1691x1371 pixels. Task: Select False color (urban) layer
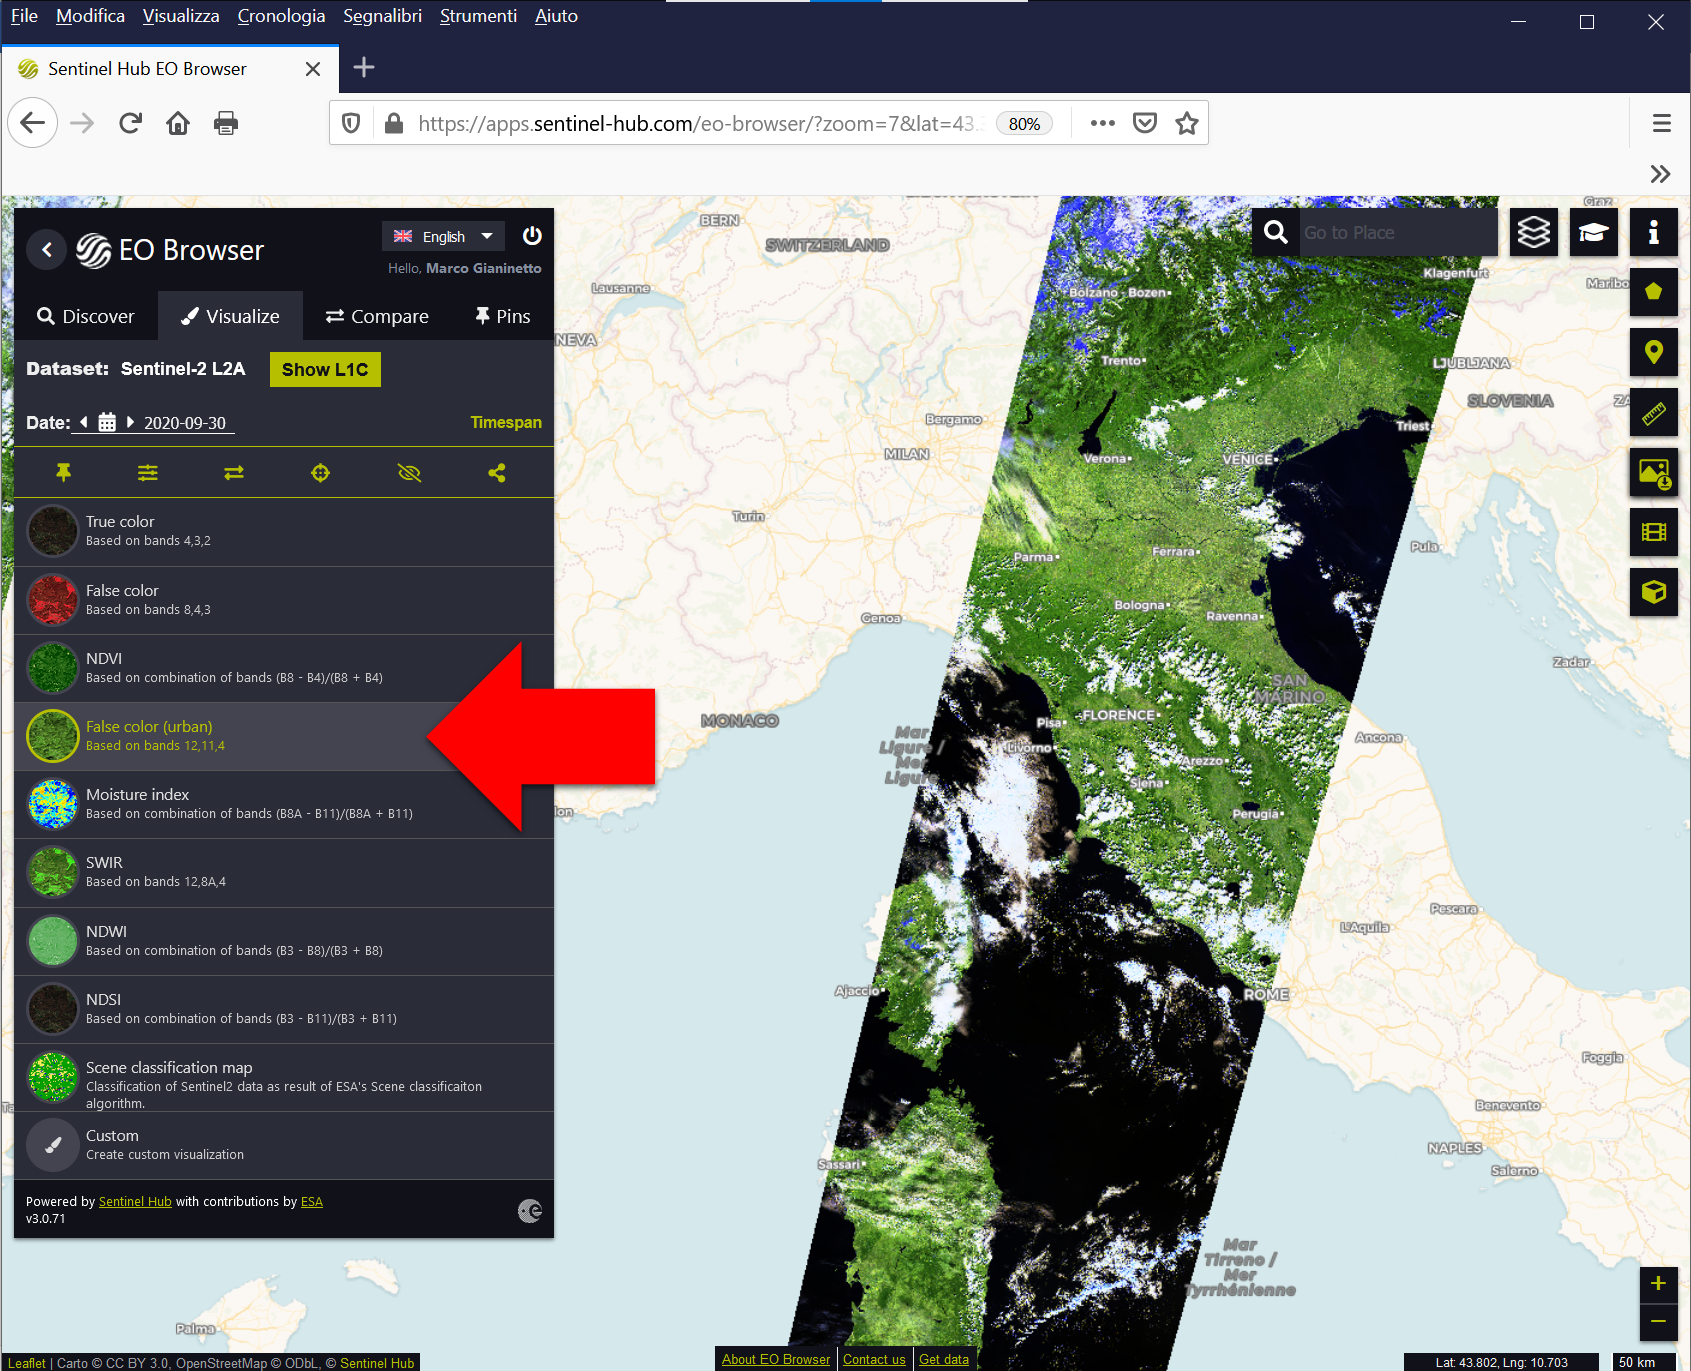tap(284, 736)
